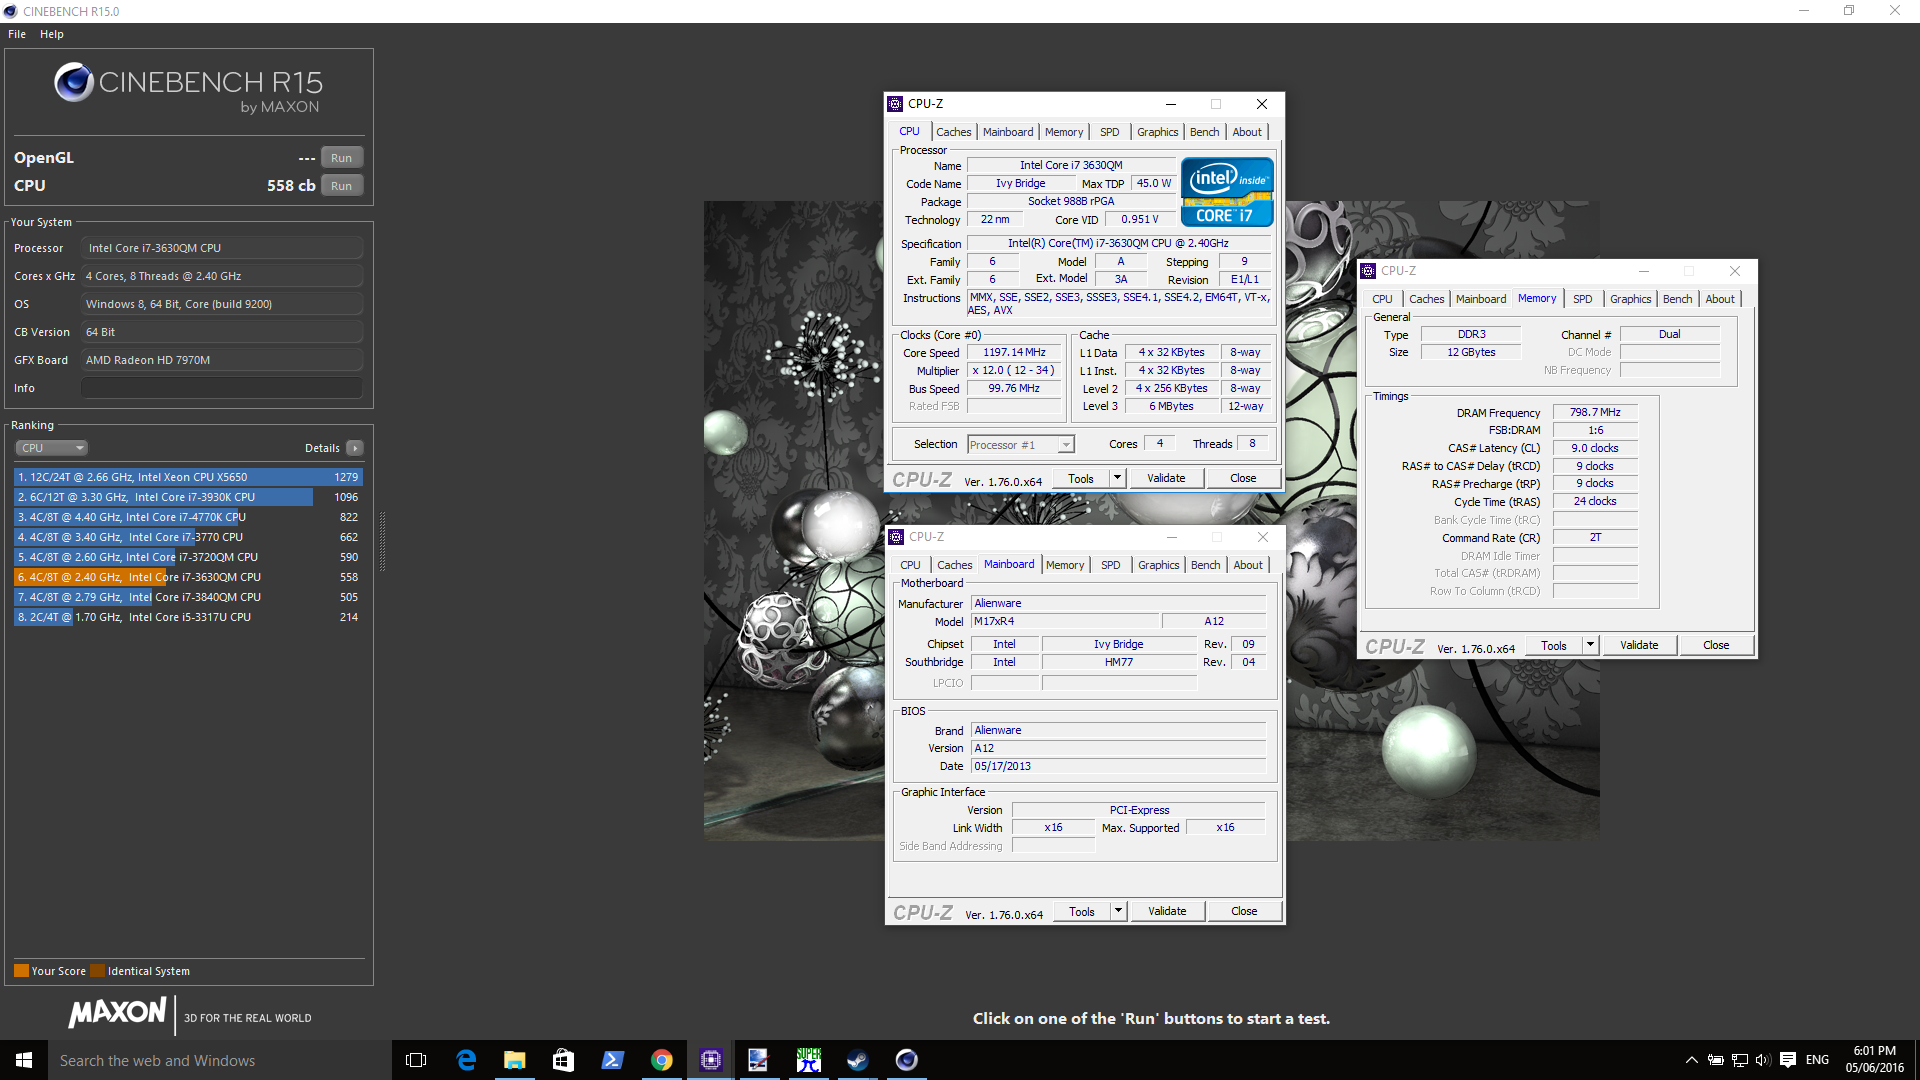Open the Ranking CPU dropdown

(52, 448)
